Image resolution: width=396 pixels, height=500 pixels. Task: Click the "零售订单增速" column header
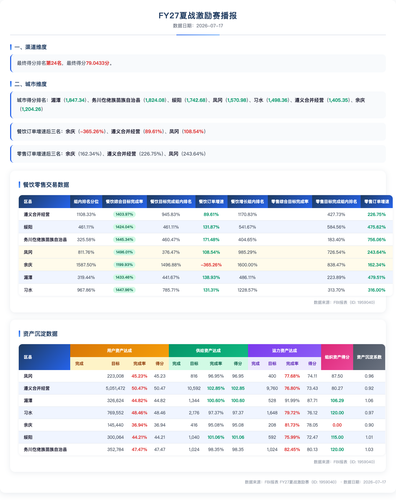pos(377,202)
